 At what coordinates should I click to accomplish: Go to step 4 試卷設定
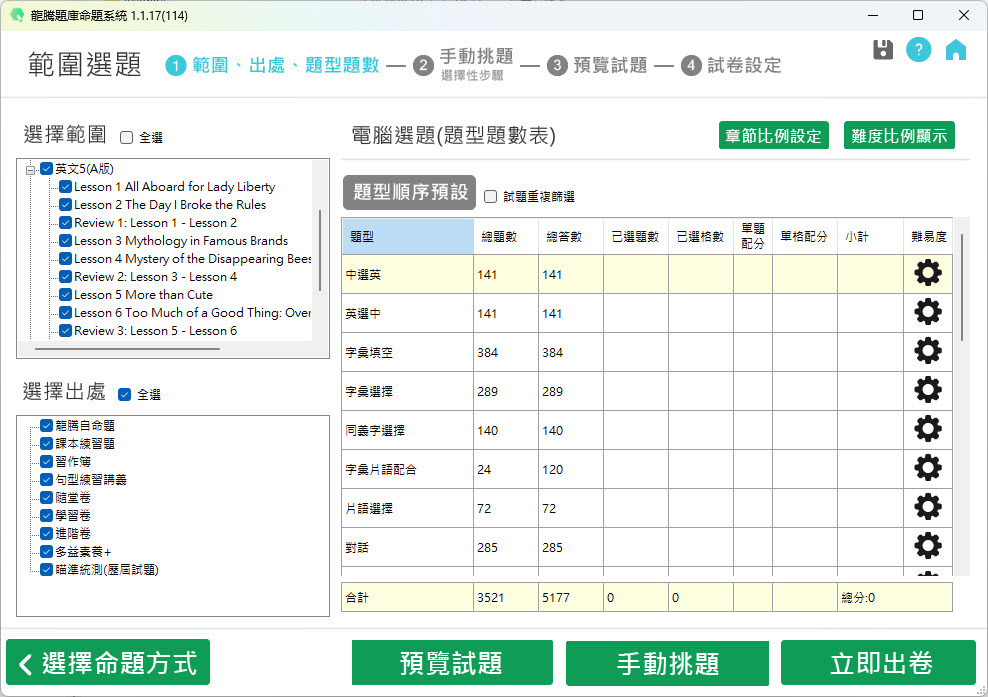pyautogui.click(x=731, y=65)
